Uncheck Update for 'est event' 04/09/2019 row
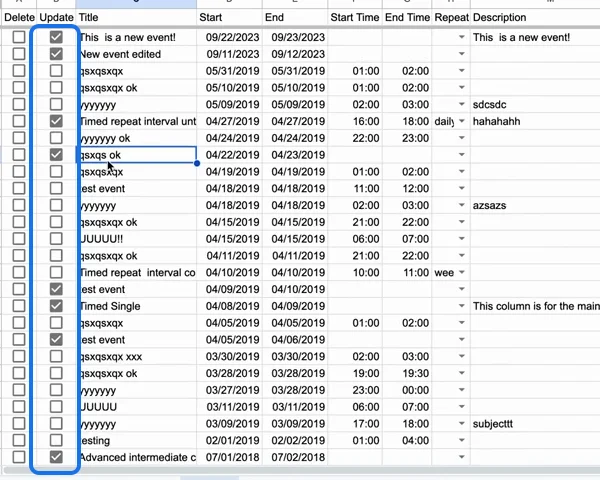Viewport: 600px width, 480px height. (56, 289)
